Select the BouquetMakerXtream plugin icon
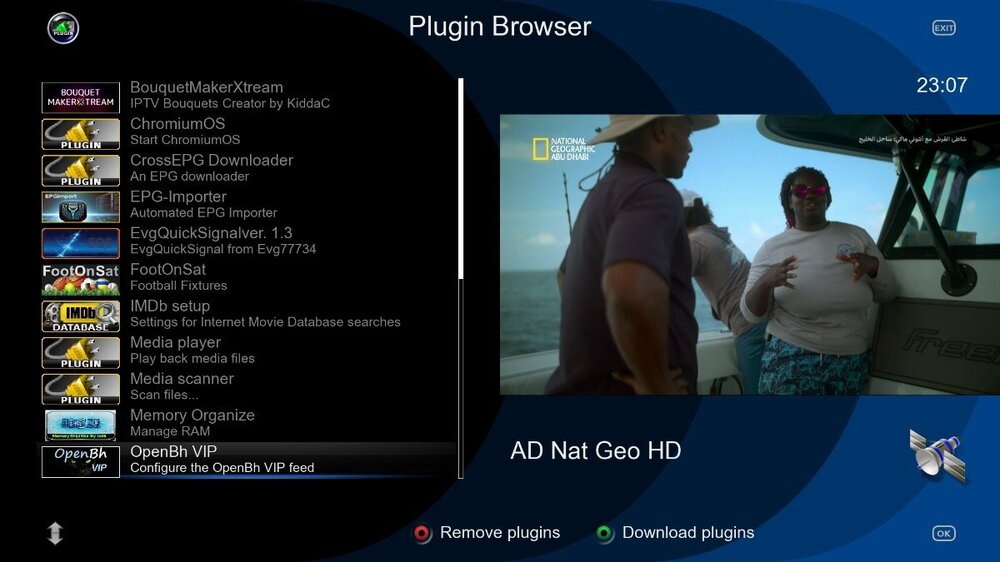 click(80, 98)
